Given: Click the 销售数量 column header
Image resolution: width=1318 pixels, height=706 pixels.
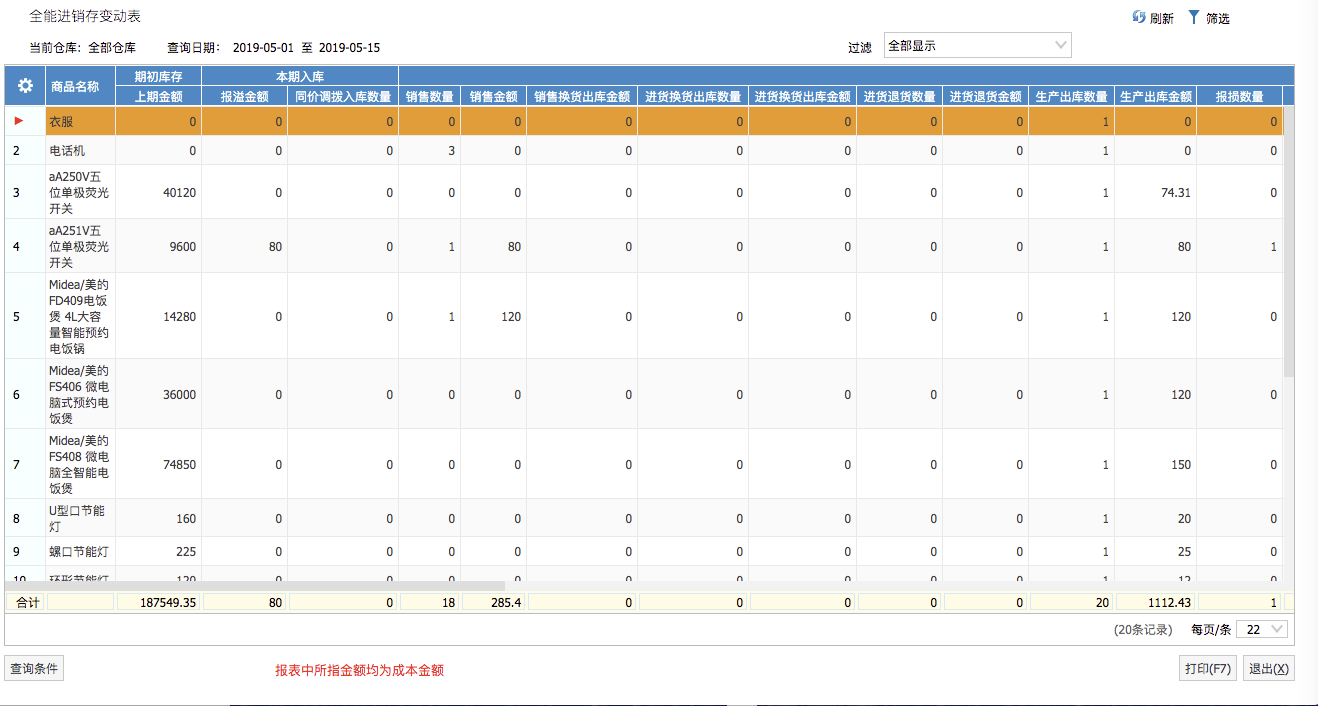Looking at the screenshot, I should (x=430, y=96).
